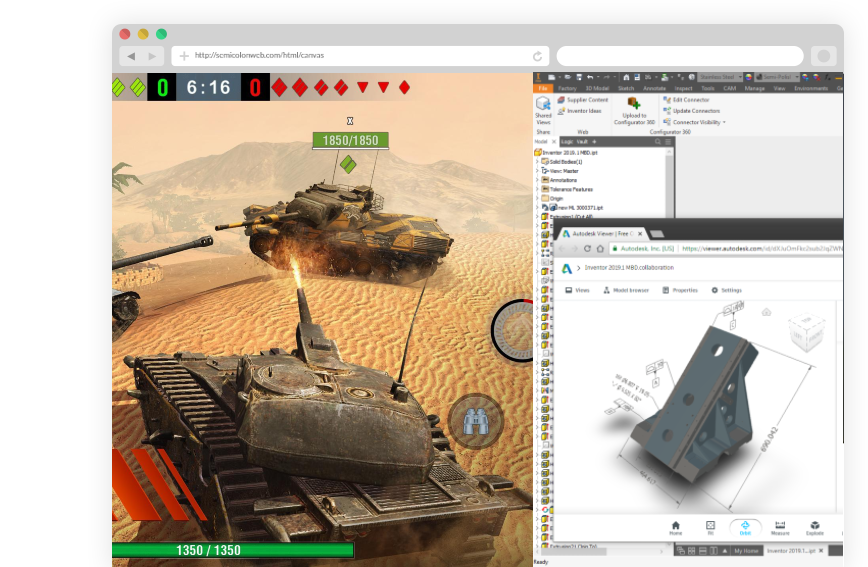Click the Home icon in Inventor quick access toolbar

click(x=626, y=77)
